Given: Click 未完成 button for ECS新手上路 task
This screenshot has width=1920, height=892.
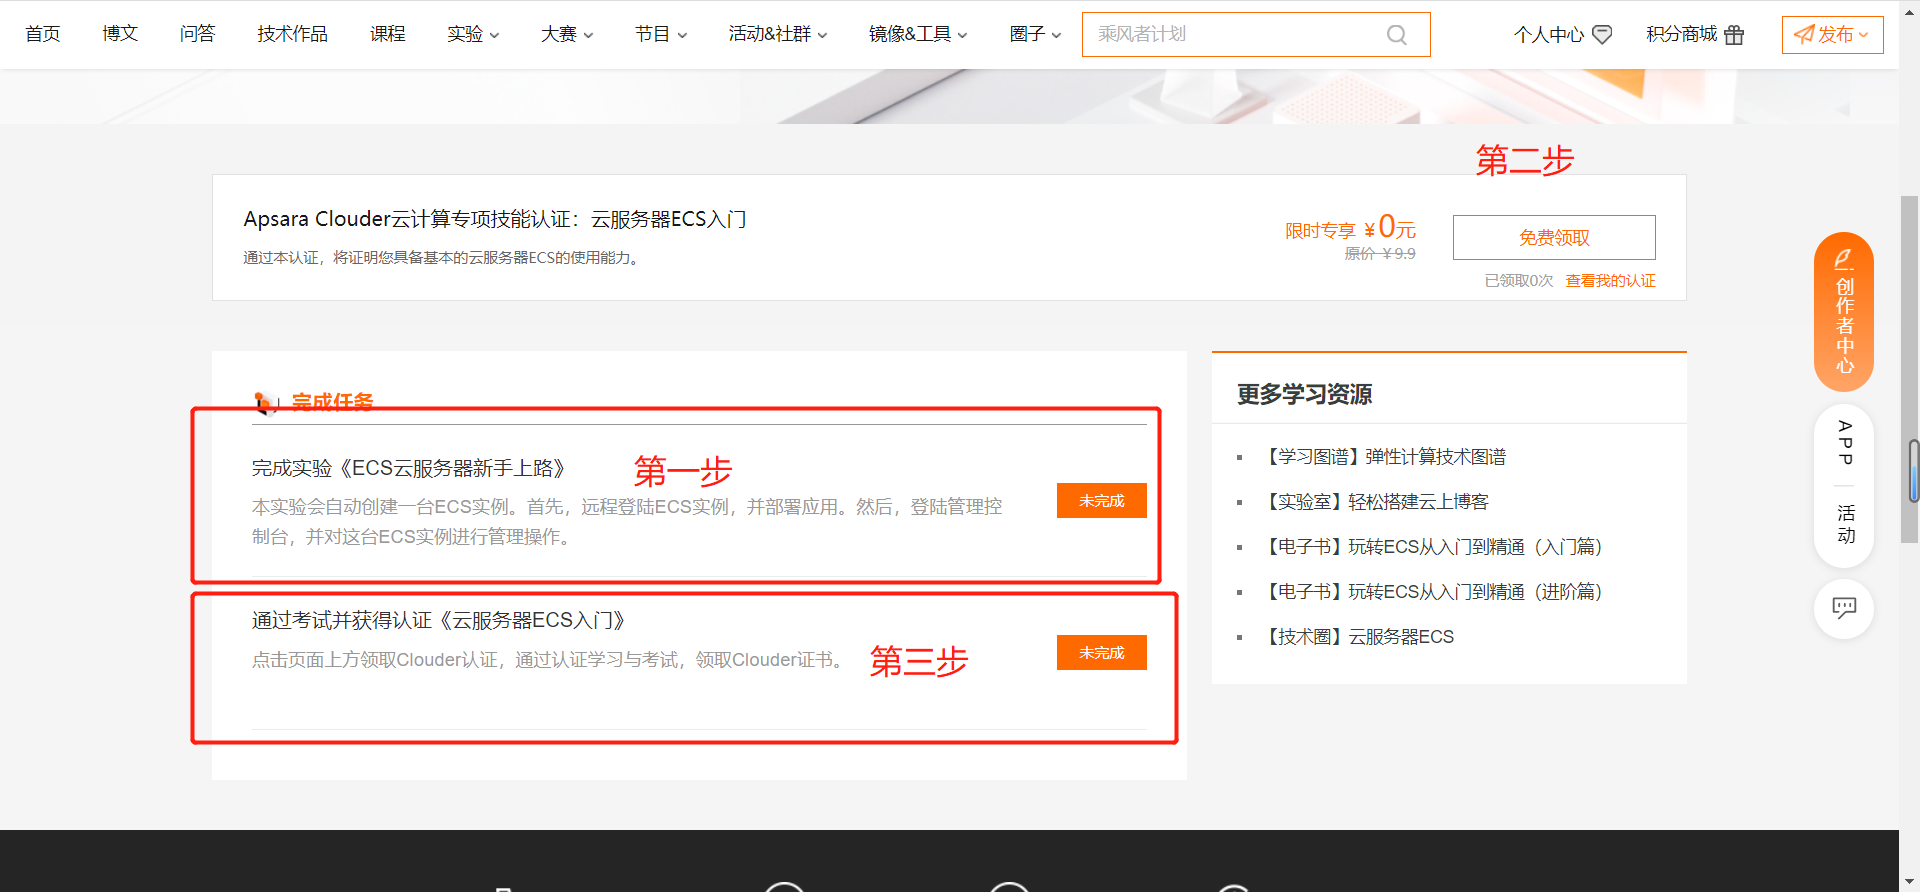Looking at the screenshot, I should [x=1102, y=501].
